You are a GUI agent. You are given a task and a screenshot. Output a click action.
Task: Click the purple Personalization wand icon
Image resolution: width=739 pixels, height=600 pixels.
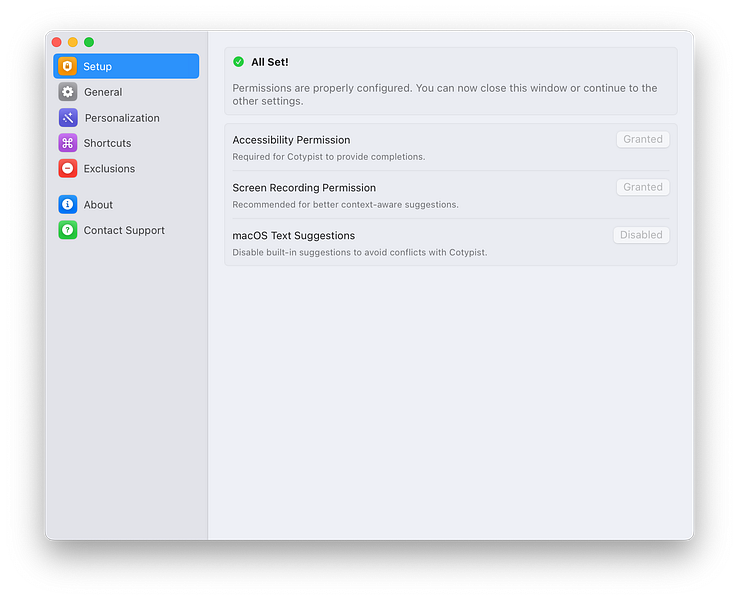[68, 118]
